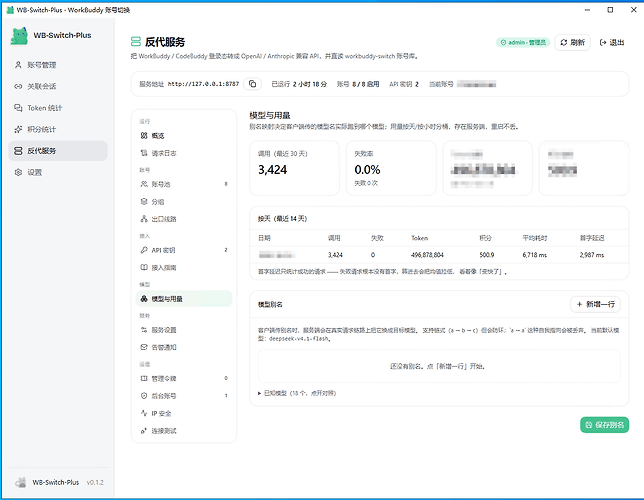Click the service URL http://127.0.0.1:8787
Viewport: 644px width, 500px height.
[203, 84]
